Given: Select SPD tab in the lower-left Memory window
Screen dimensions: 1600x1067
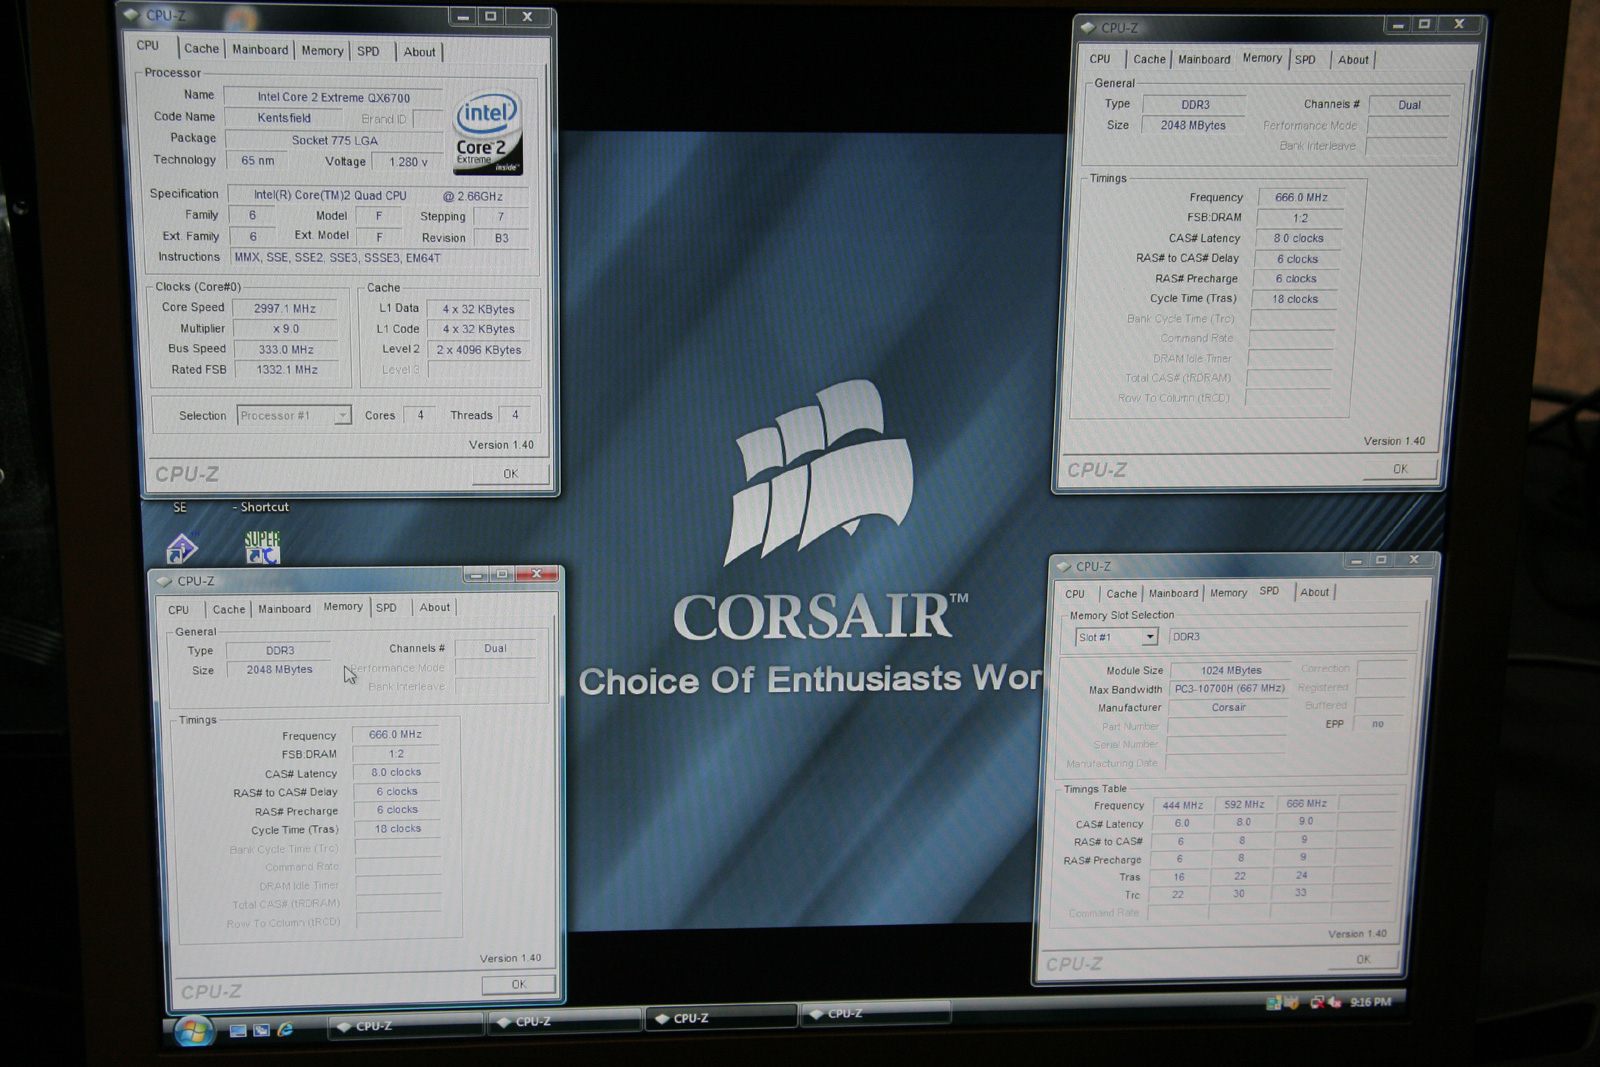Looking at the screenshot, I should (x=386, y=607).
